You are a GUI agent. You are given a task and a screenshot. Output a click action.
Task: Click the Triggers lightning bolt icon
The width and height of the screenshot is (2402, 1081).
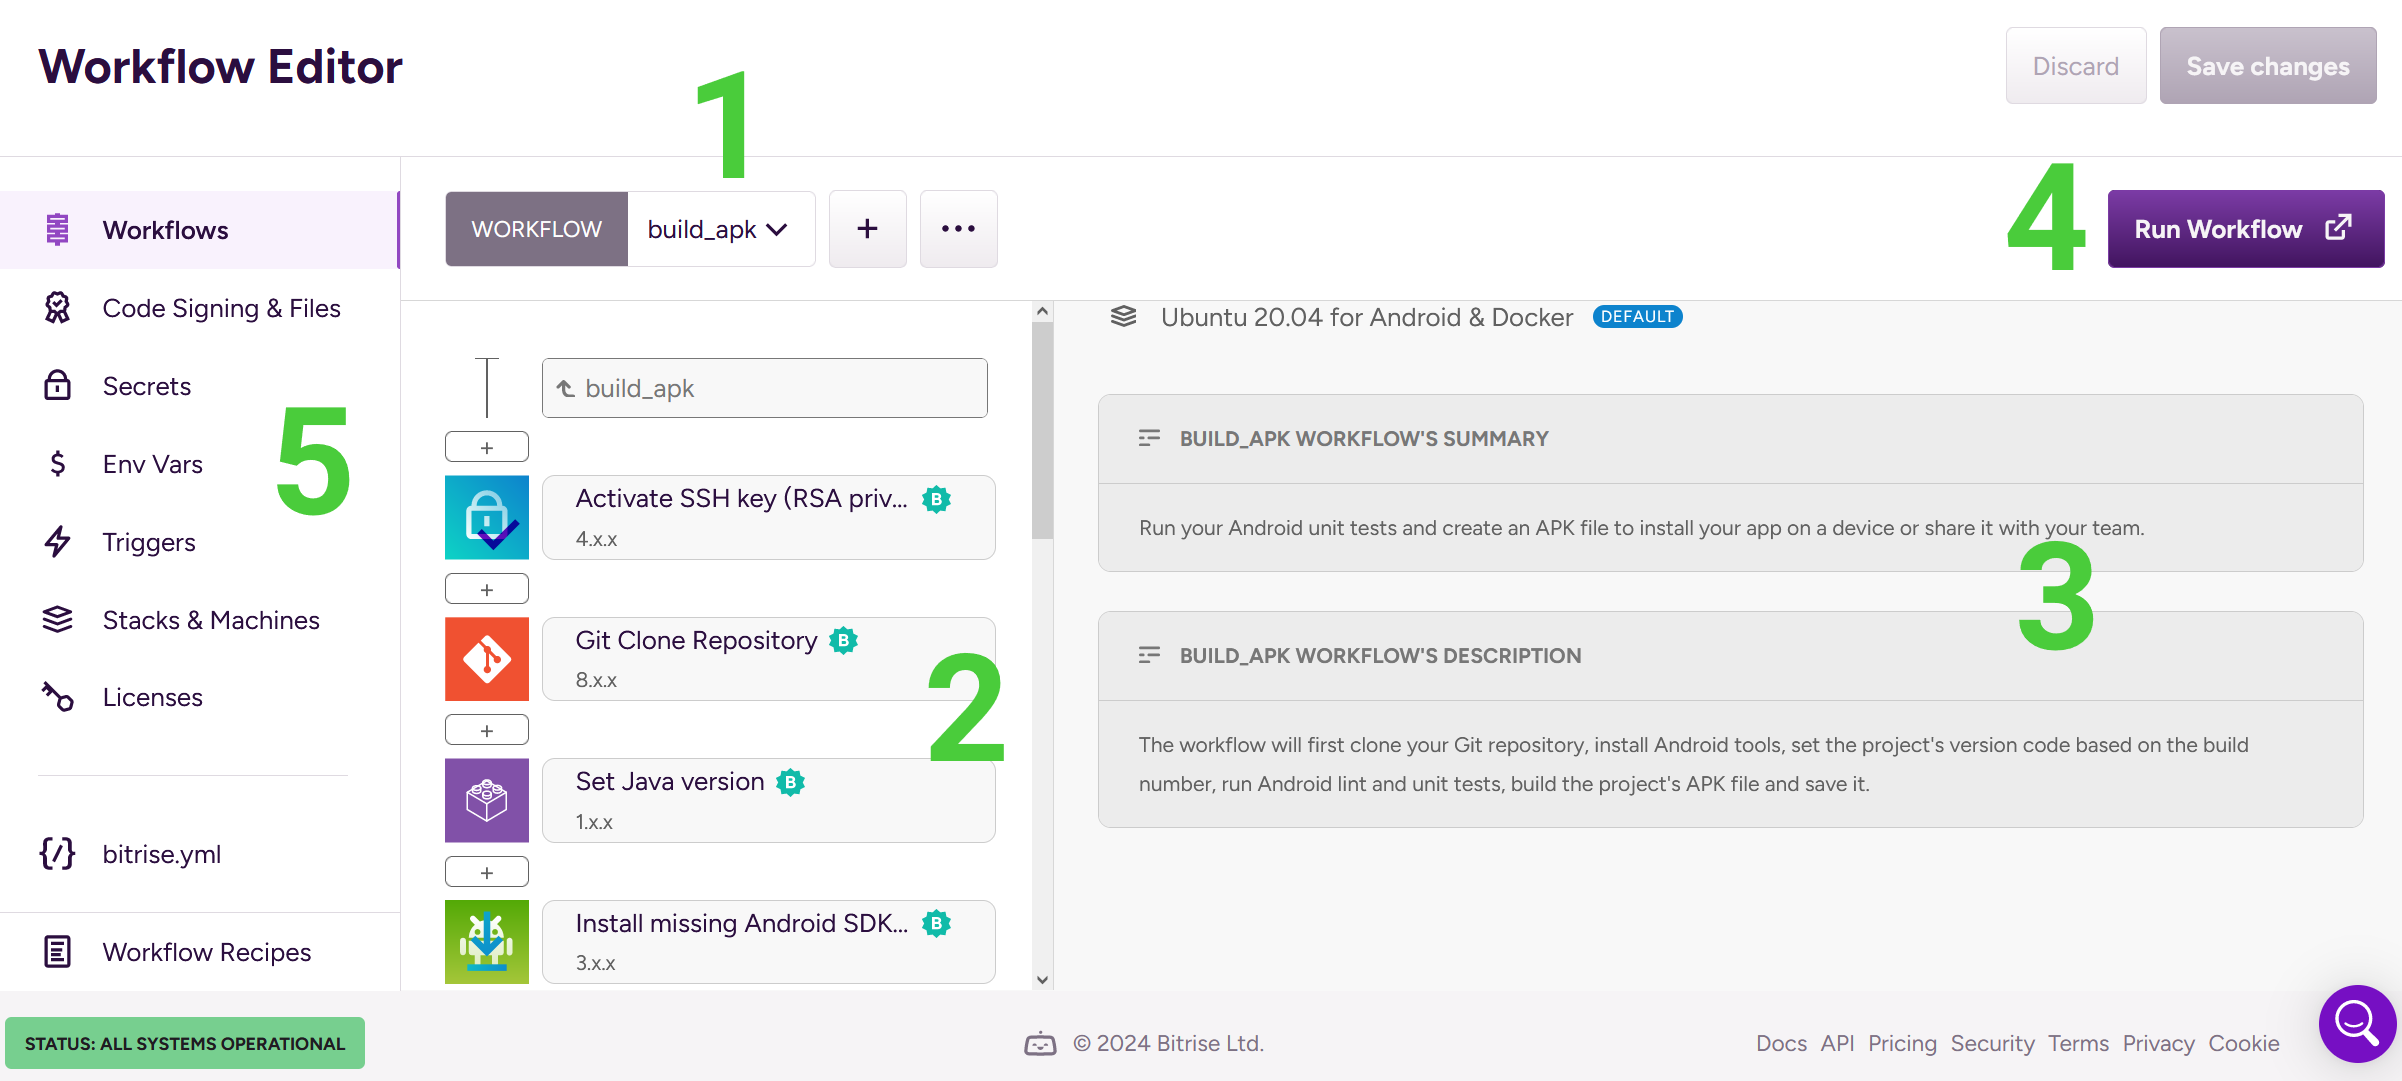pos(58,542)
